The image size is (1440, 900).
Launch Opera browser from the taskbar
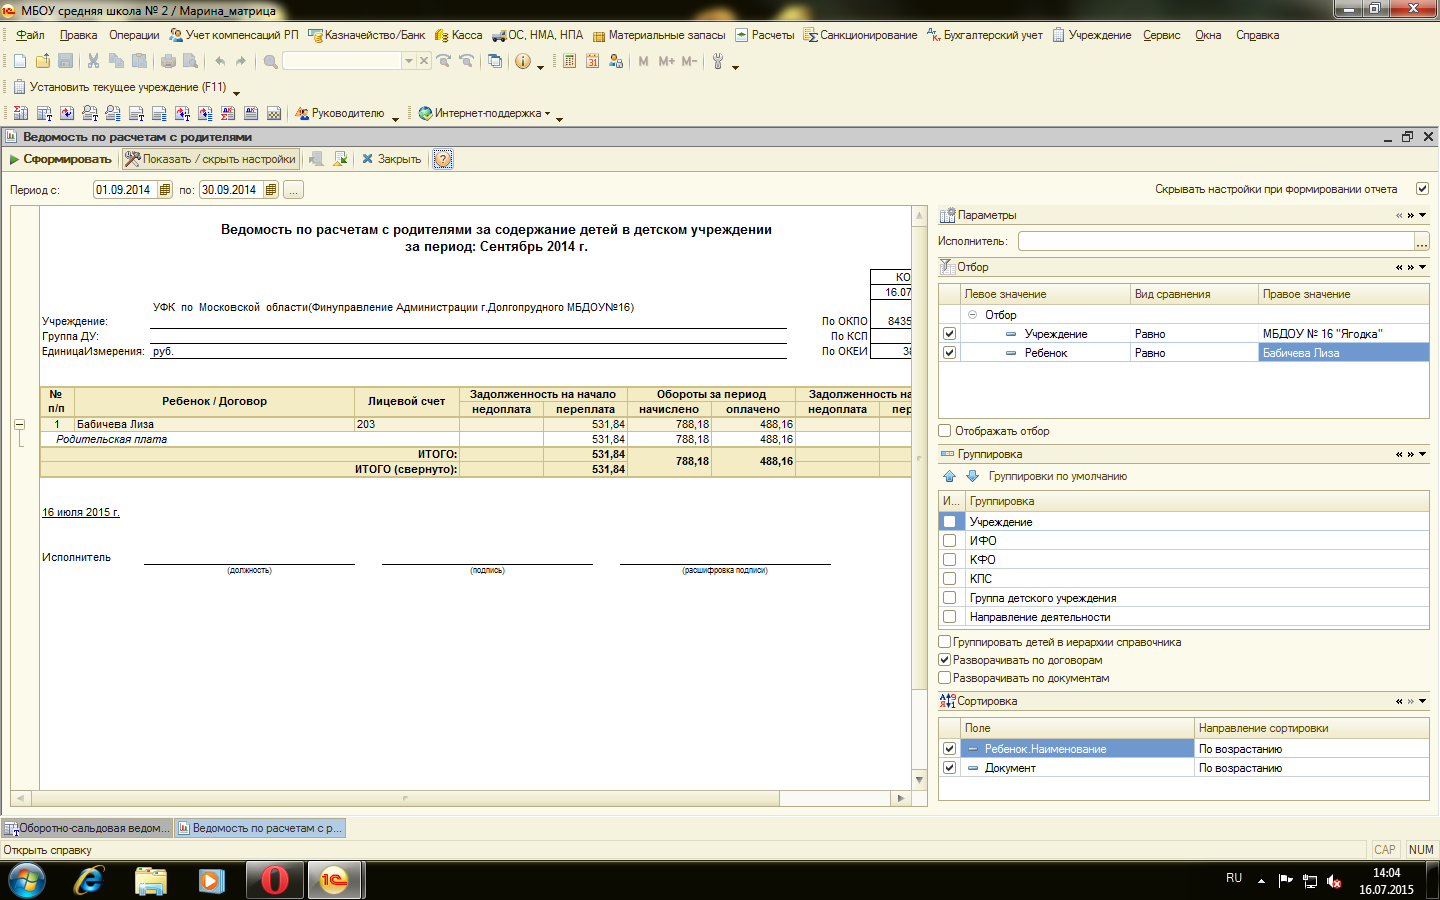(274, 880)
